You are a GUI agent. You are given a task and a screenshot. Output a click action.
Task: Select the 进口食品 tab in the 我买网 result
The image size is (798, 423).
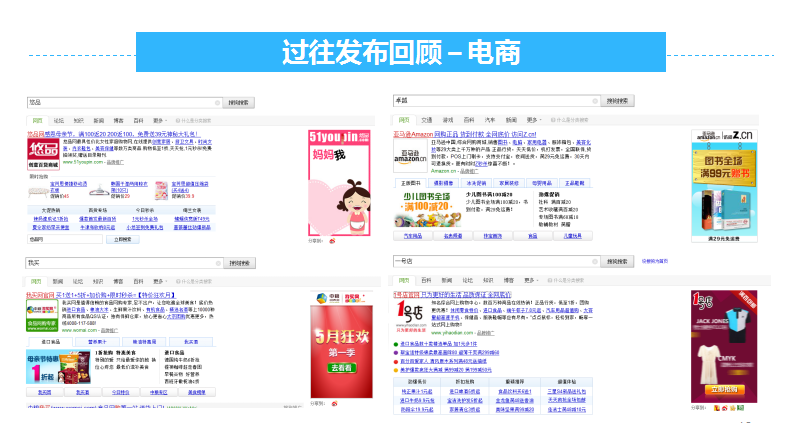pyautogui.click(x=50, y=342)
